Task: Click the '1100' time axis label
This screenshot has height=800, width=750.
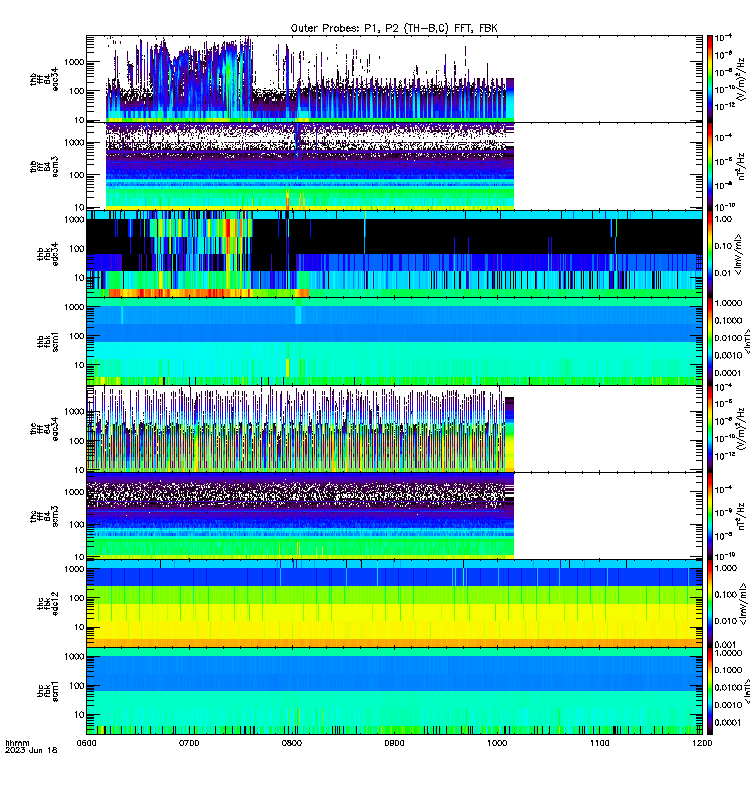Action: click(x=599, y=743)
